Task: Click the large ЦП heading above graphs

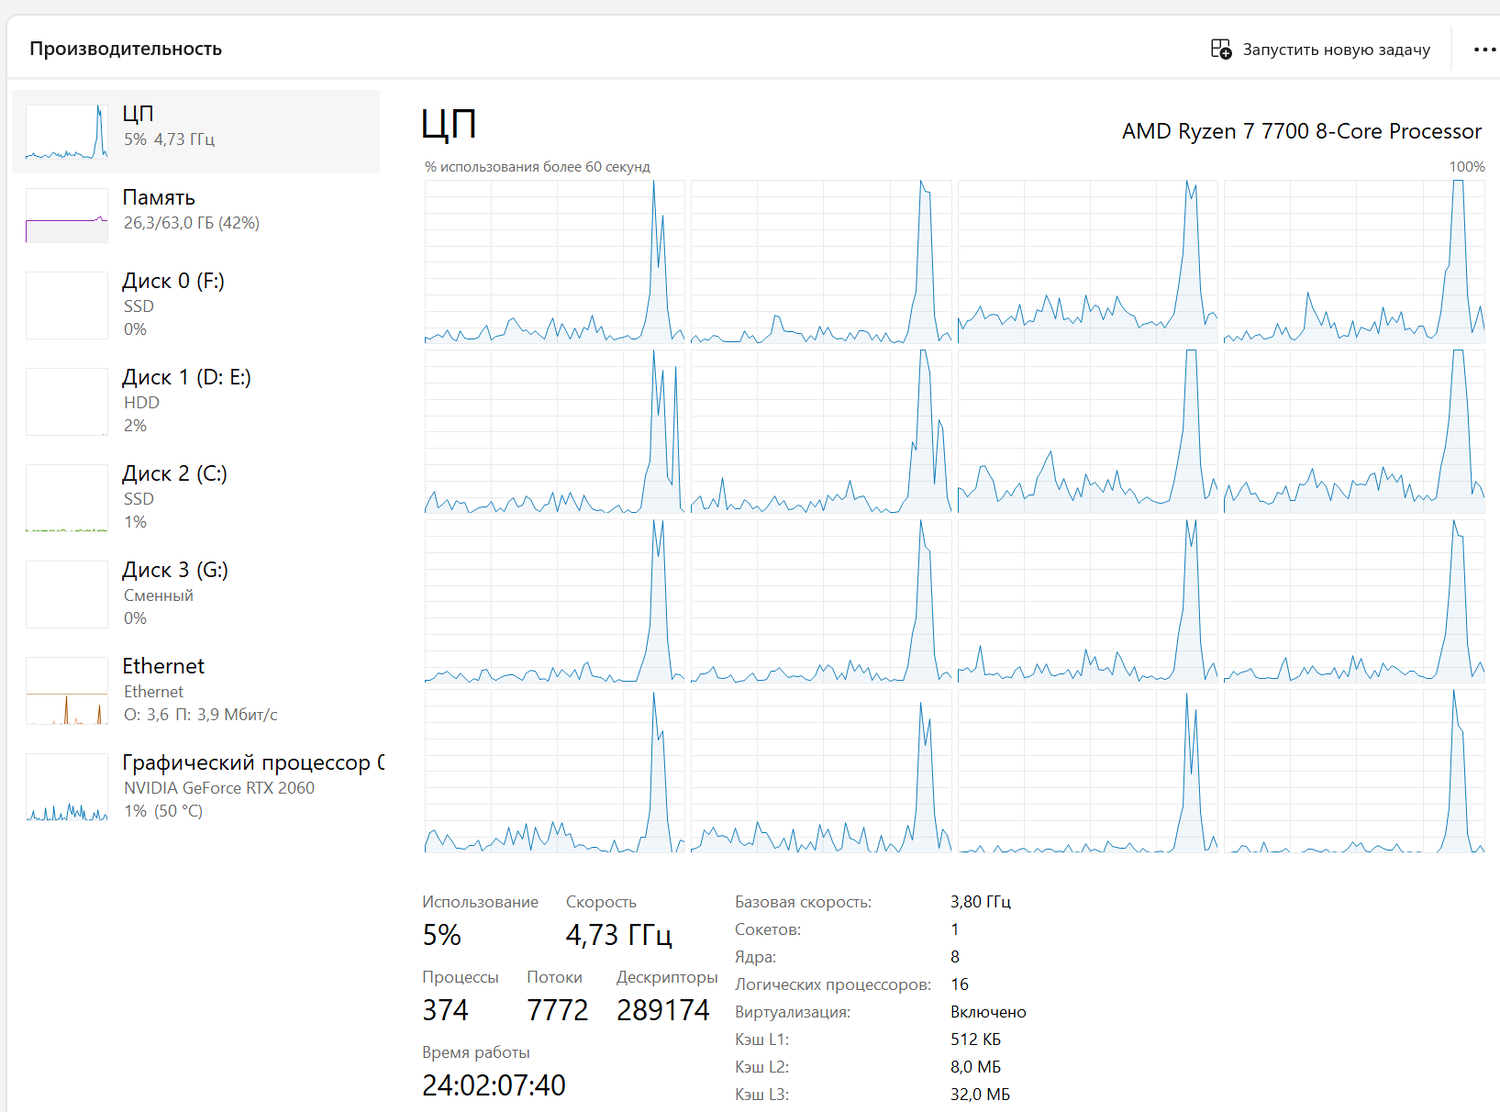Action: [449, 125]
